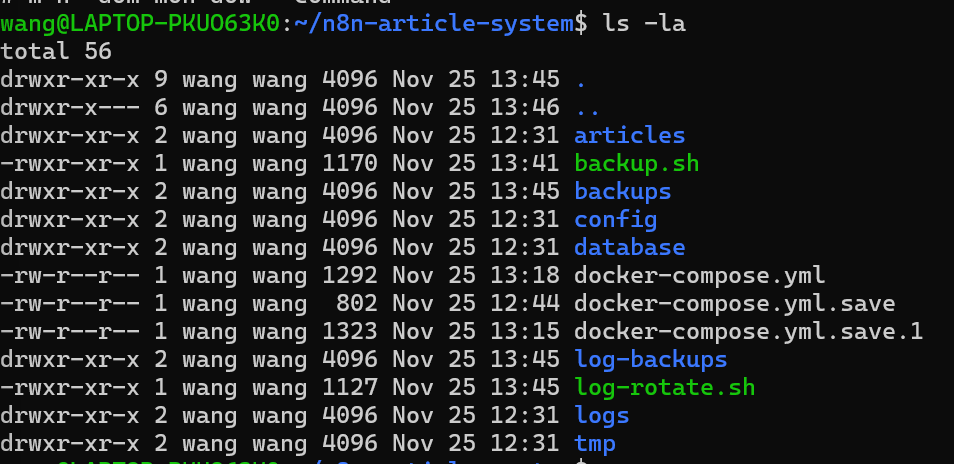Click the tmp directory name
The height and width of the screenshot is (464, 954).
pyautogui.click(x=594, y=443)
